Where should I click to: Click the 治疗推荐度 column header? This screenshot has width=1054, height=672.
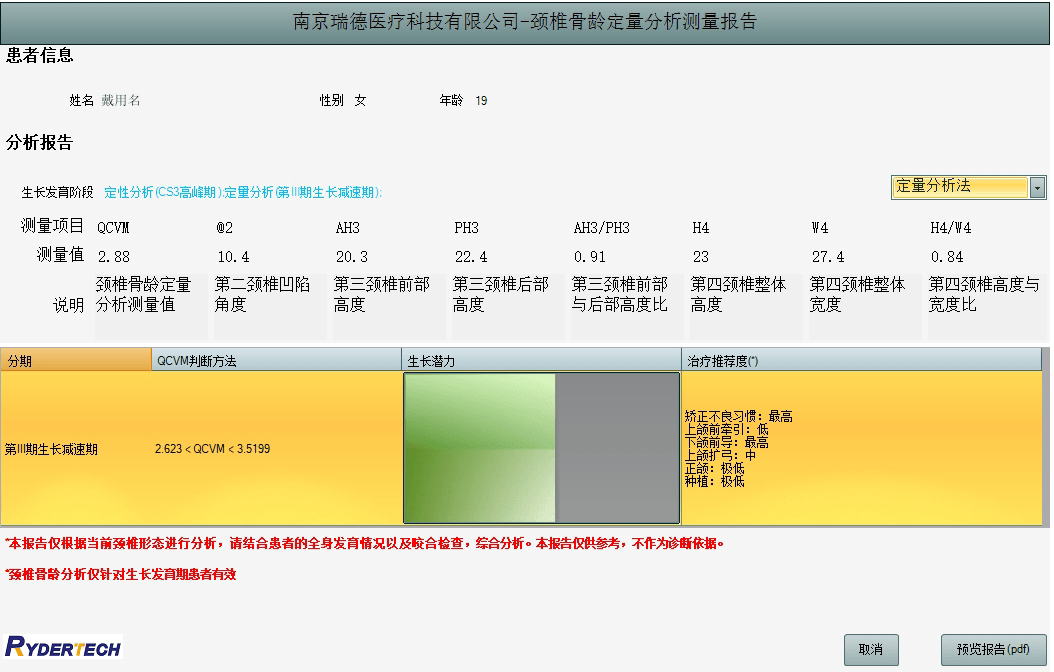(x=861, y=361)
